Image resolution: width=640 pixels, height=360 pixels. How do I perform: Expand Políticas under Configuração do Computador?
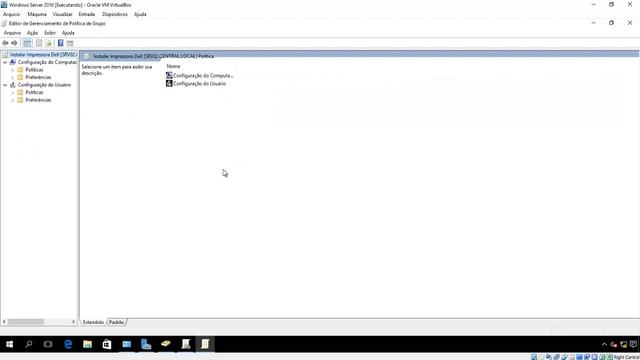point(13,70)
